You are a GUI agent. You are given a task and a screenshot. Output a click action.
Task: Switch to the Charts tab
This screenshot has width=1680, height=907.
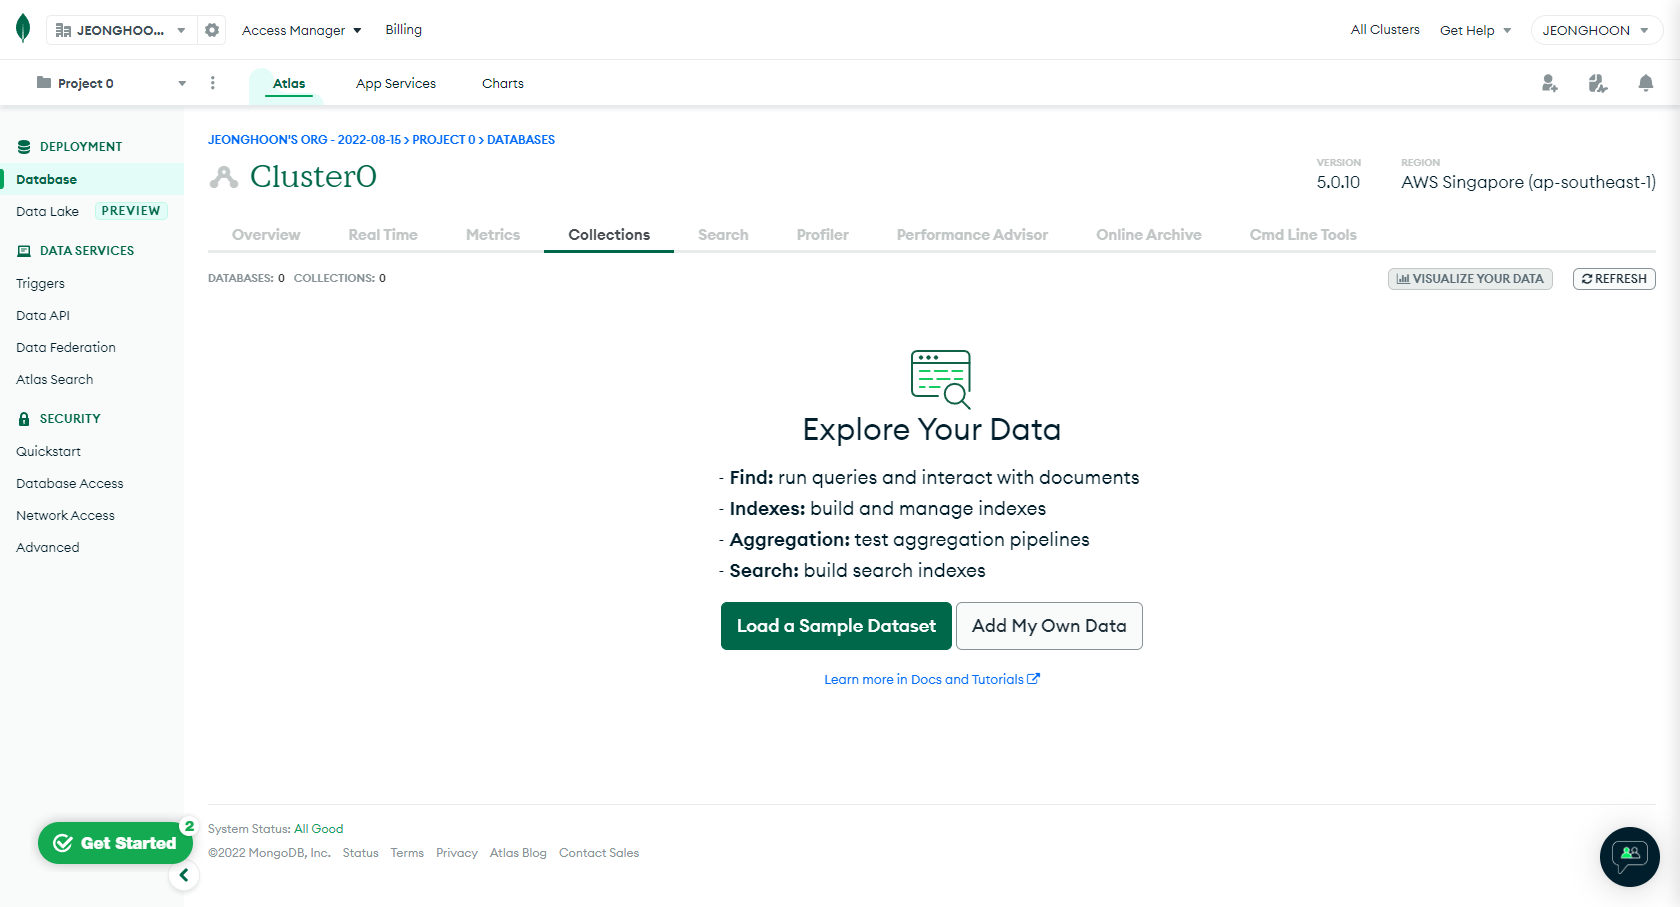click(503, 84)
